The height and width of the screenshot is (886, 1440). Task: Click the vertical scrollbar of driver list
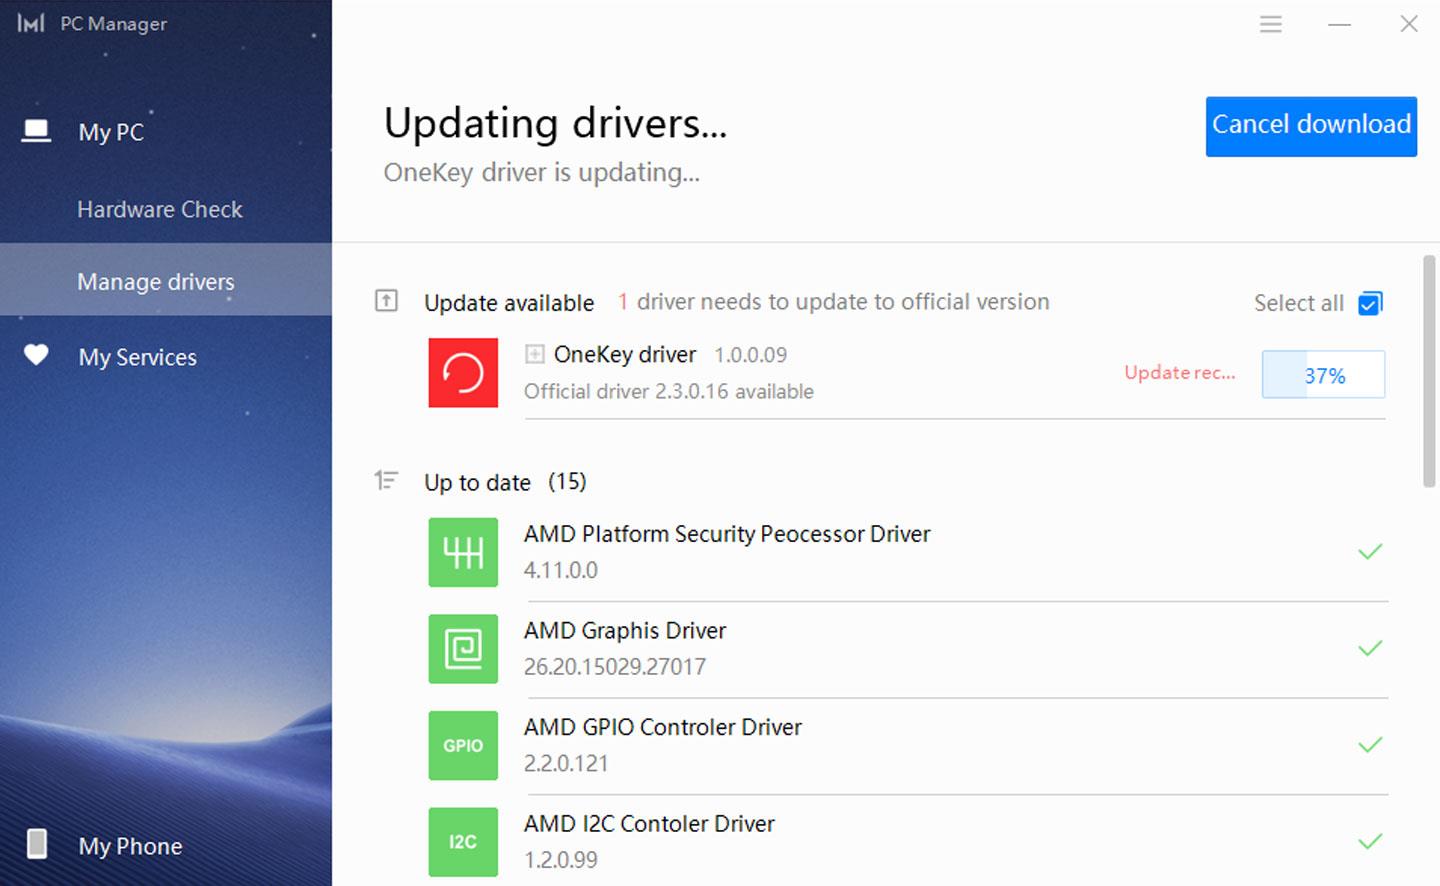pyautogui.click(x=1428, y=372)
